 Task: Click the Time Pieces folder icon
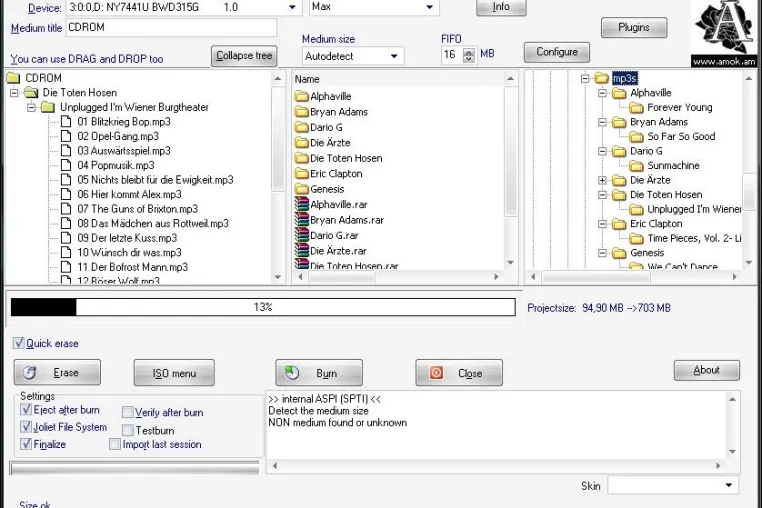[636, 238]
